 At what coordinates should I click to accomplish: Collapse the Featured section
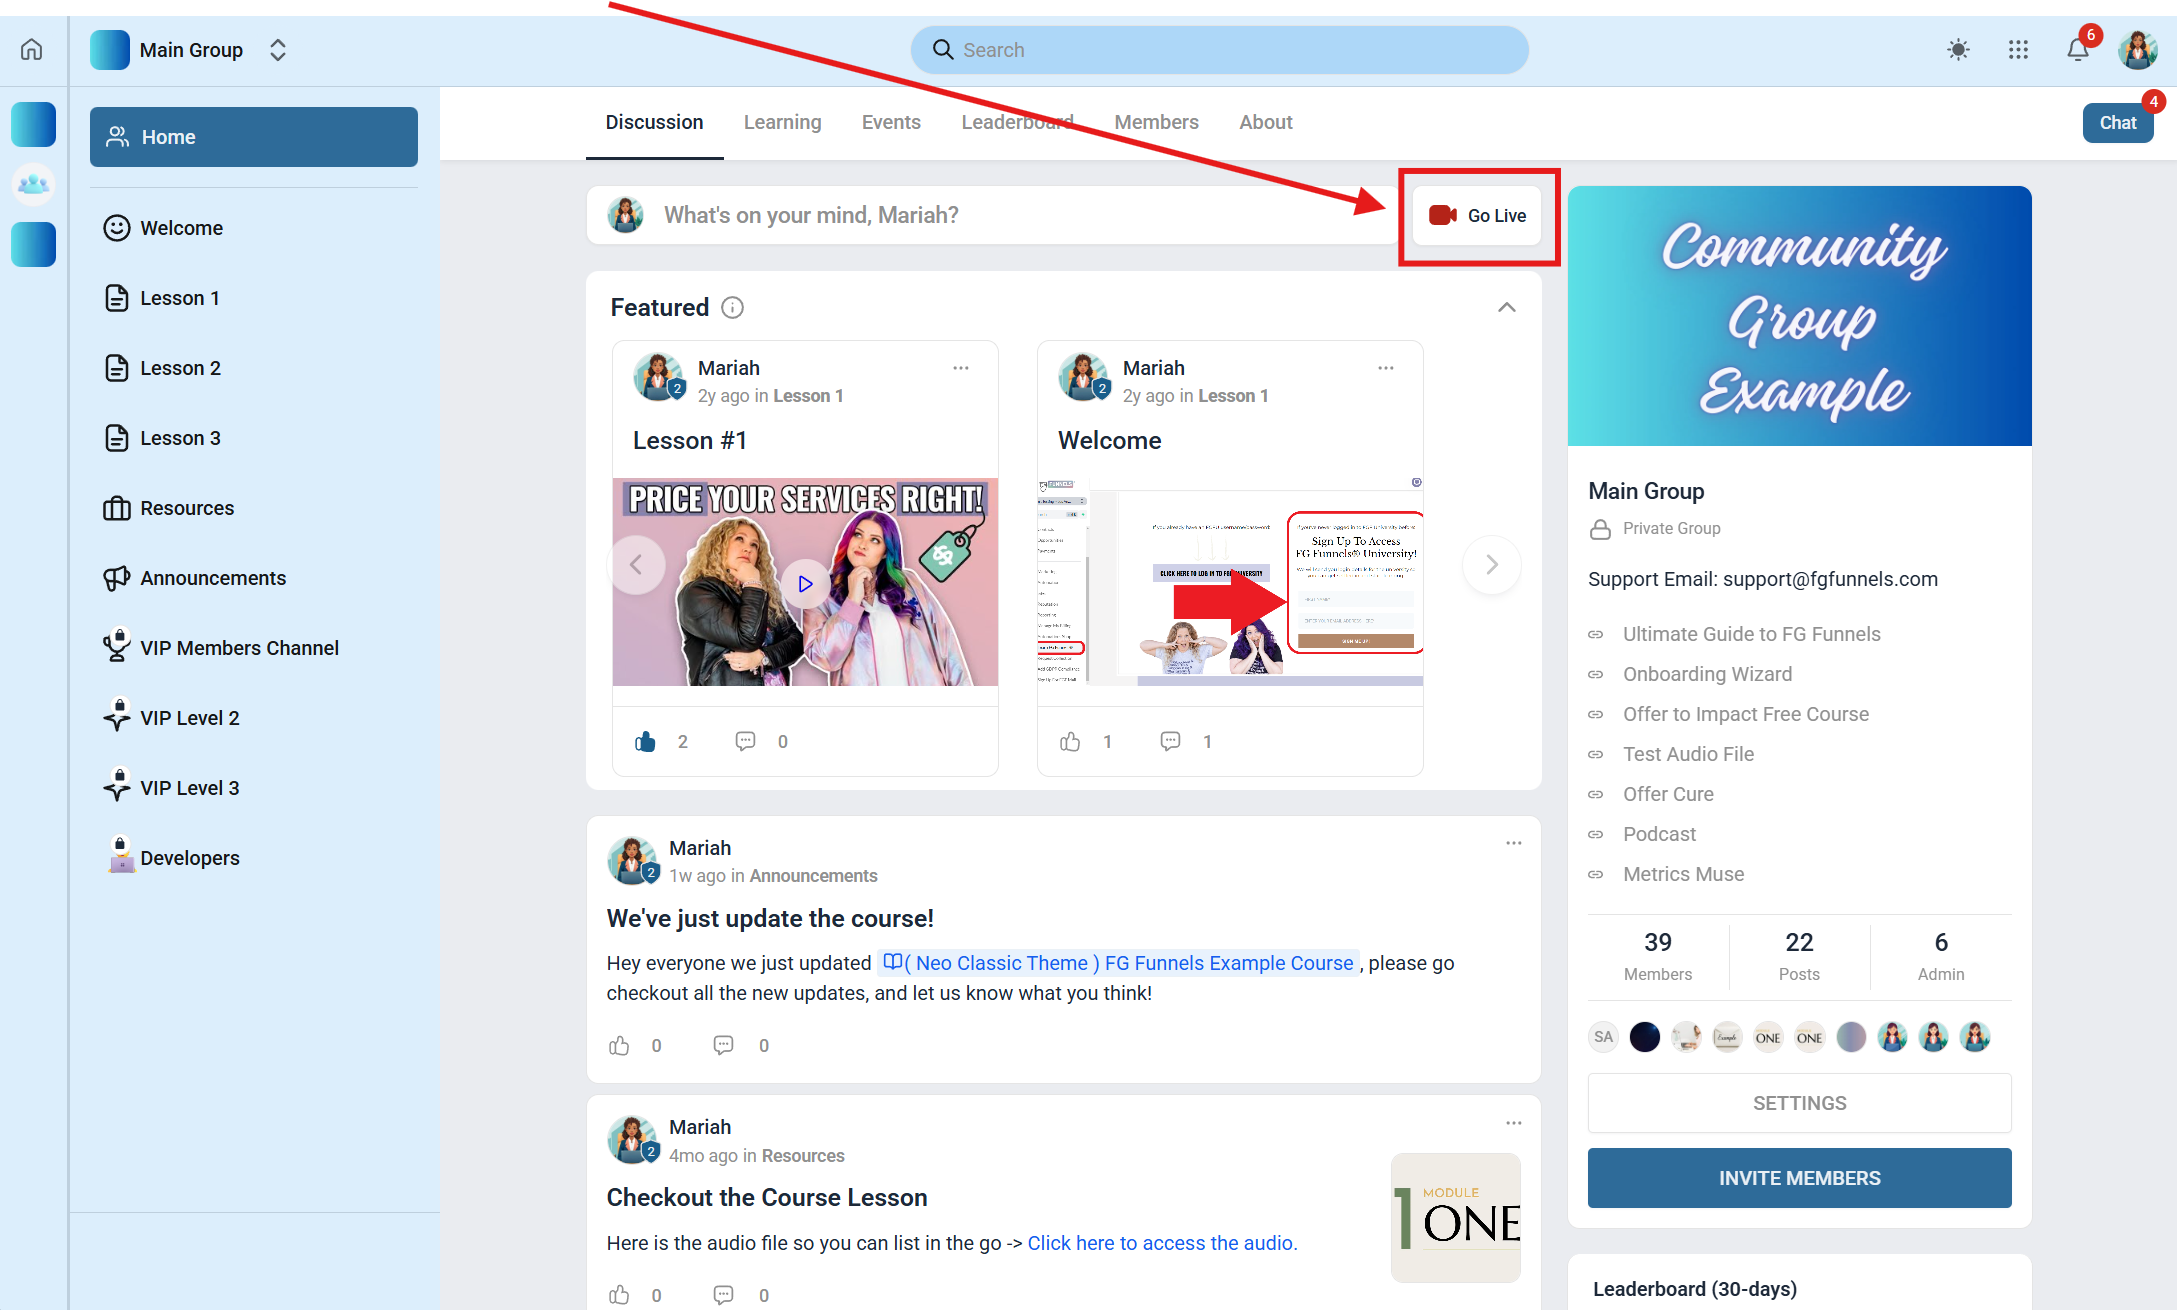pos(1506,308)
